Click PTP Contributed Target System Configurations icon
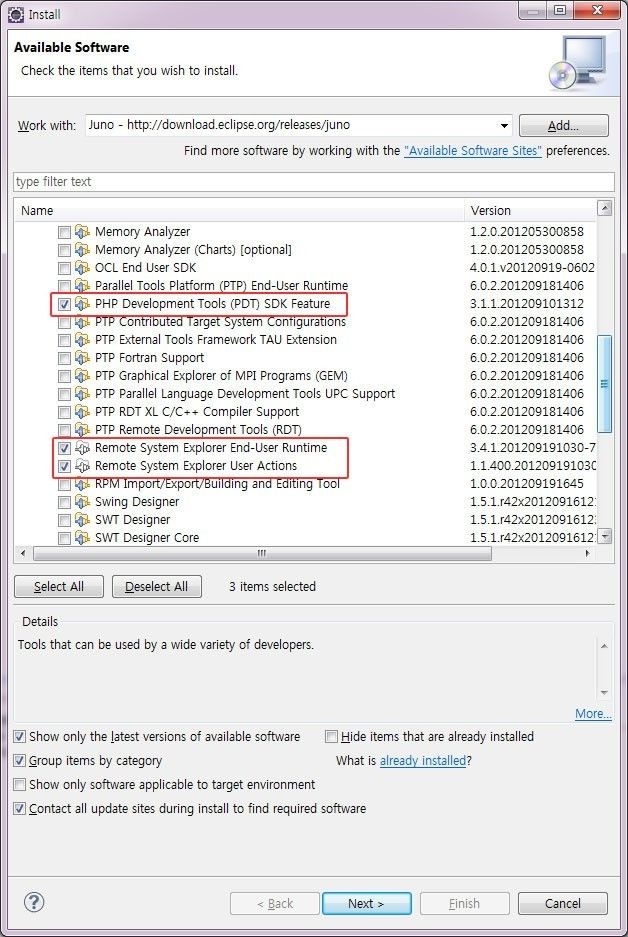This screenshot has width=628, height=937. tap(82, 321)
